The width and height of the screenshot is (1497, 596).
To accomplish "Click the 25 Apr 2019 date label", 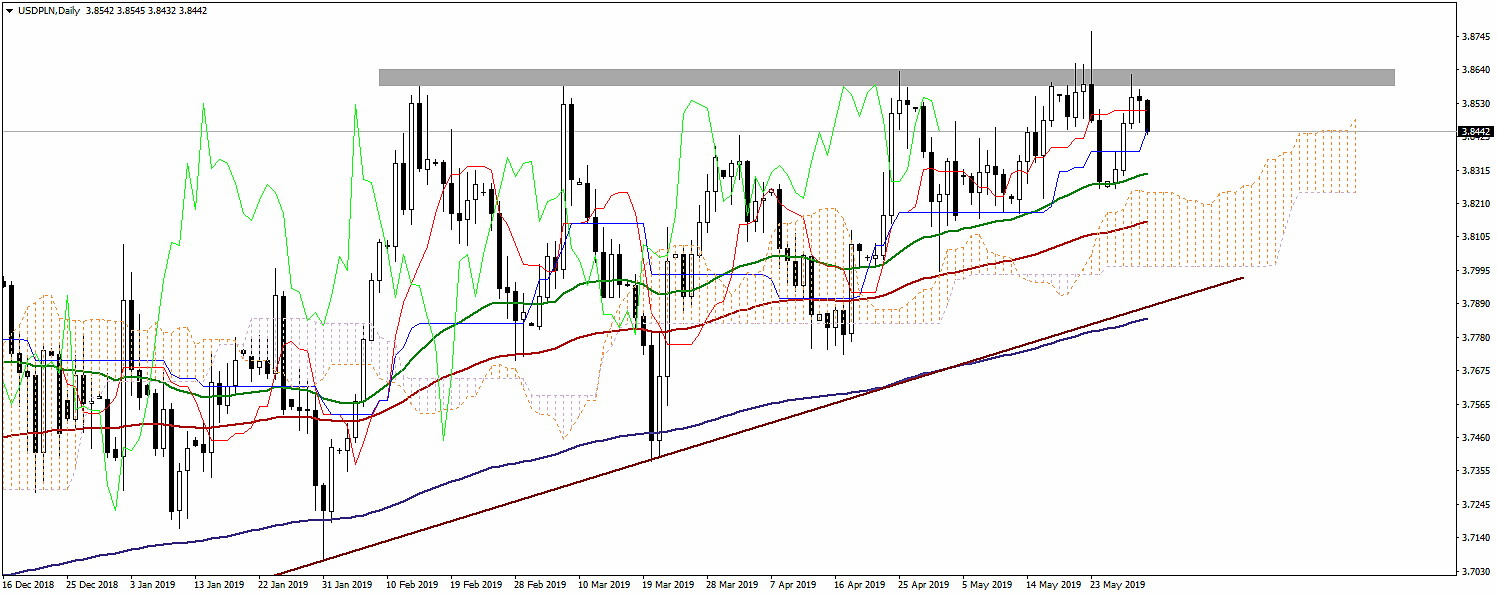I will [x=923, y=584].
